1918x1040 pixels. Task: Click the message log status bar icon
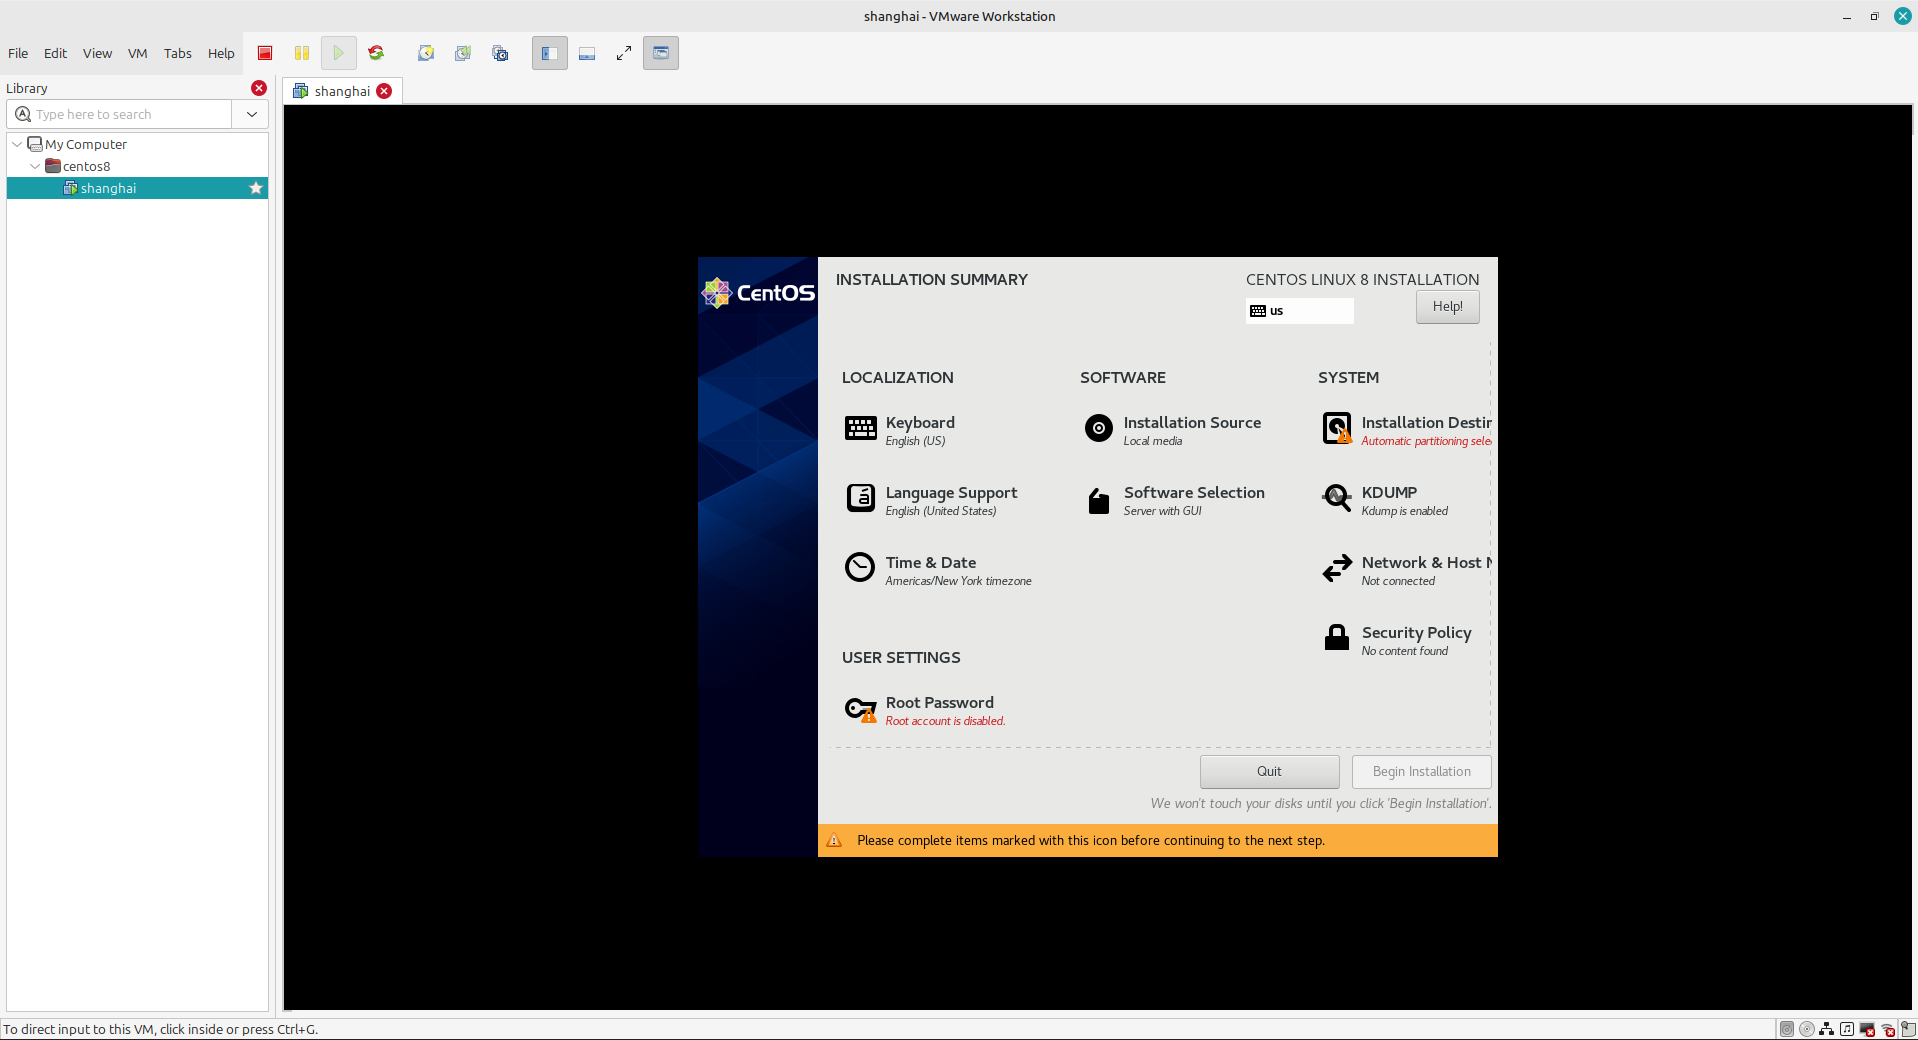point(1908,1029)
